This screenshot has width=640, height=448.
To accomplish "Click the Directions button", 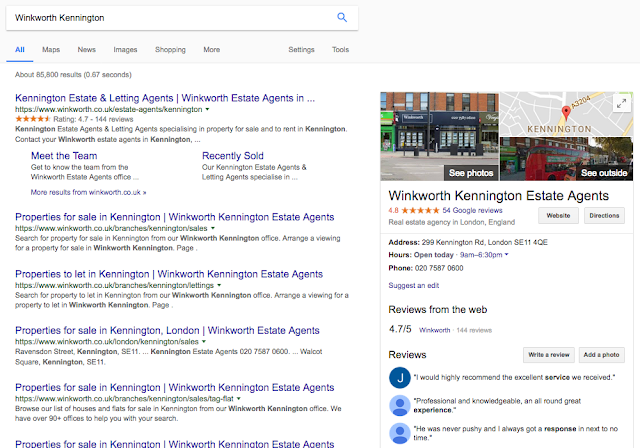I will click(x=604, y=215).
